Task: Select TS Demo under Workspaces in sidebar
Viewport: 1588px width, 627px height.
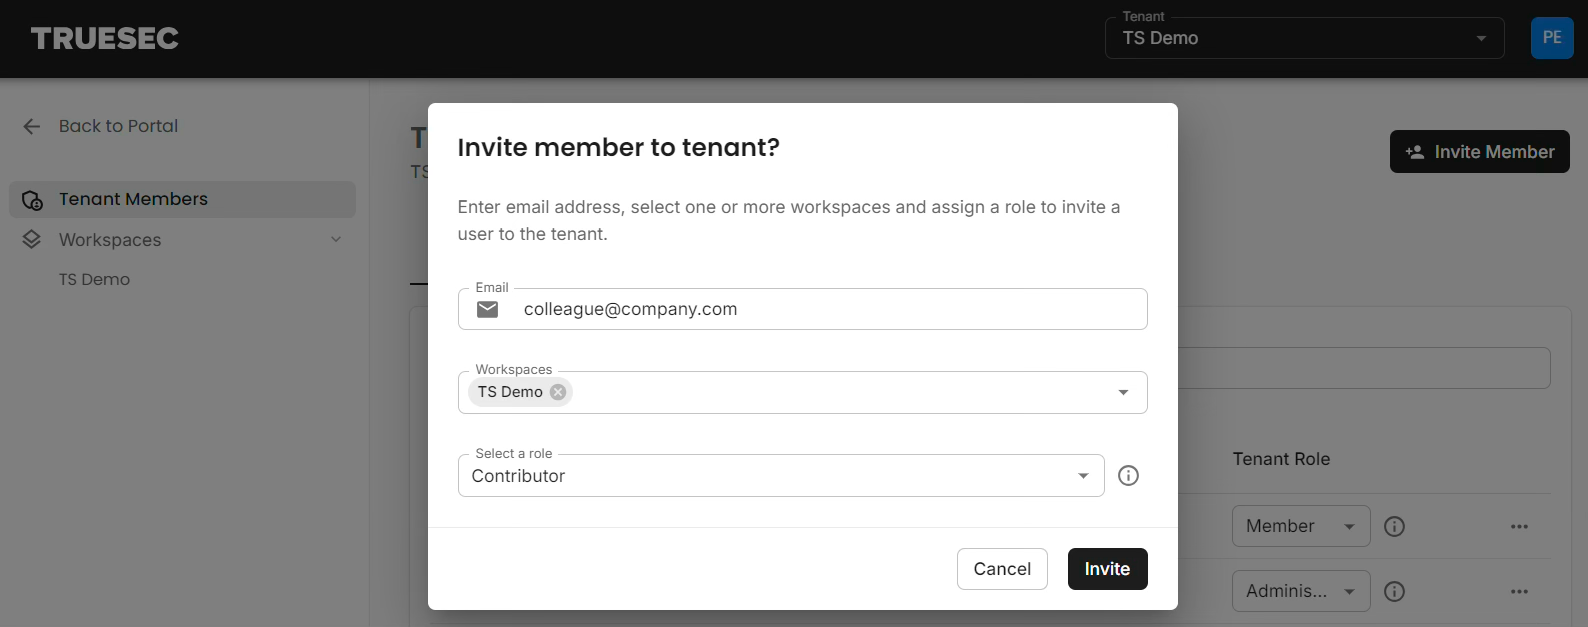Action: tap(95, 279)
